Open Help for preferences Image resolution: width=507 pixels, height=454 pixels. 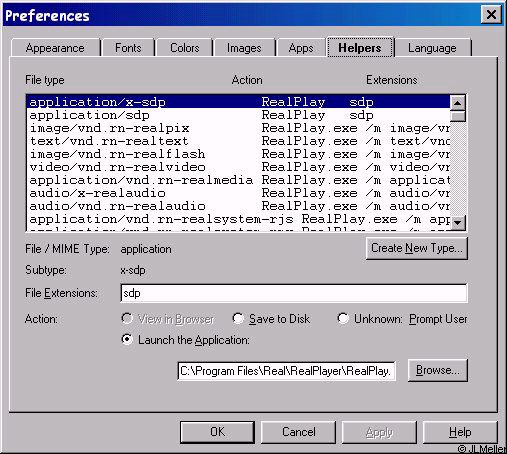(460, 432)
